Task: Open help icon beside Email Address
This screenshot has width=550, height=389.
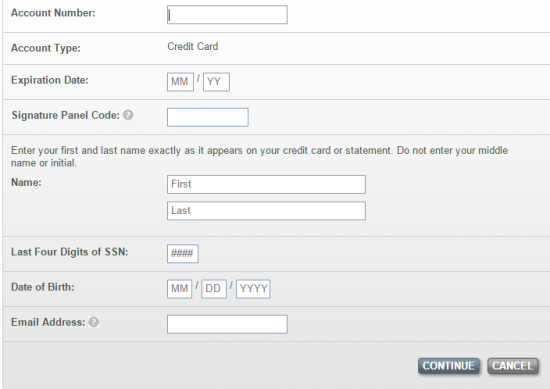Action: pyautogui.click(x=94, y=322)
